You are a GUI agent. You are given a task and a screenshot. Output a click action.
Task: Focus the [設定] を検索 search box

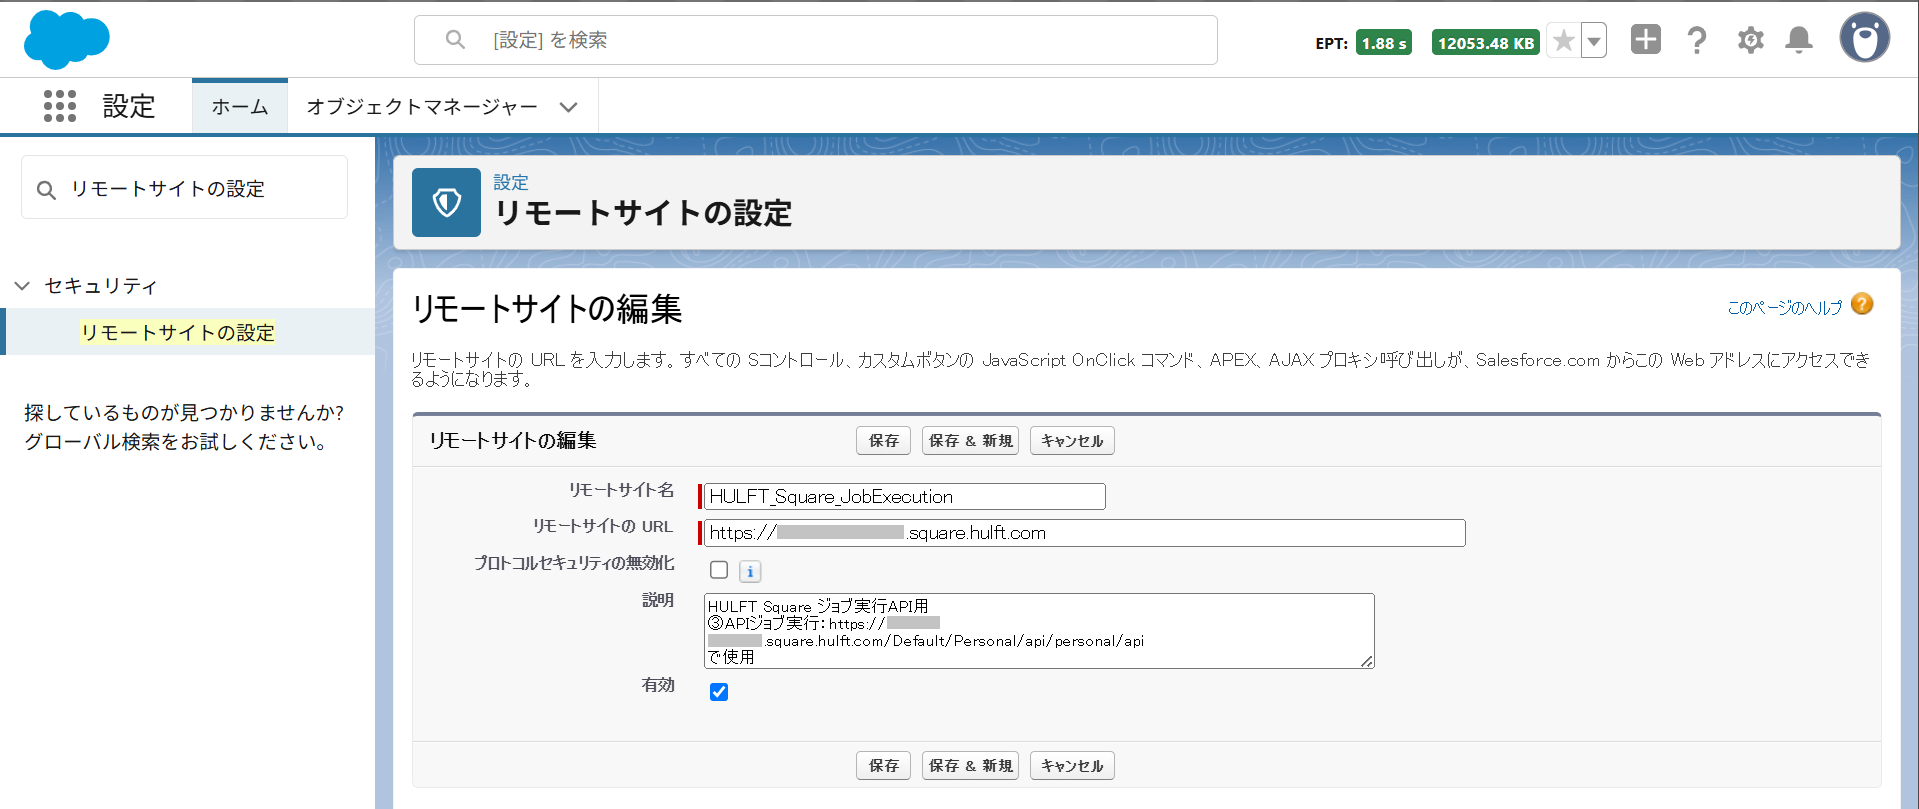click(815, 40)
